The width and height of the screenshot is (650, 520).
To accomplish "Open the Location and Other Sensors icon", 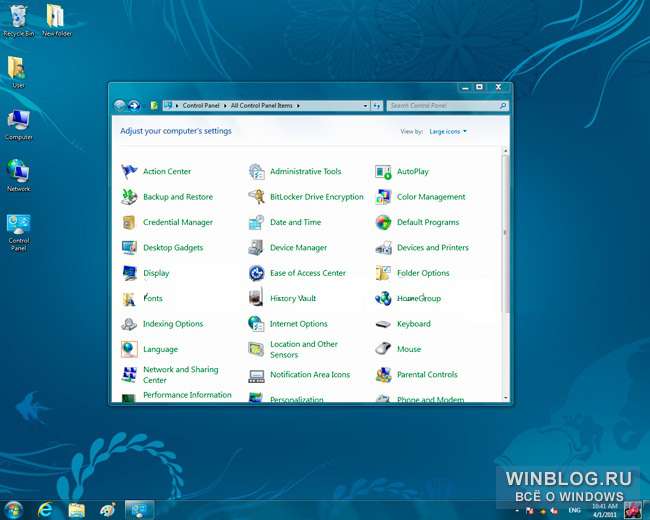I will pyautogui.click(x=257, y=349).
